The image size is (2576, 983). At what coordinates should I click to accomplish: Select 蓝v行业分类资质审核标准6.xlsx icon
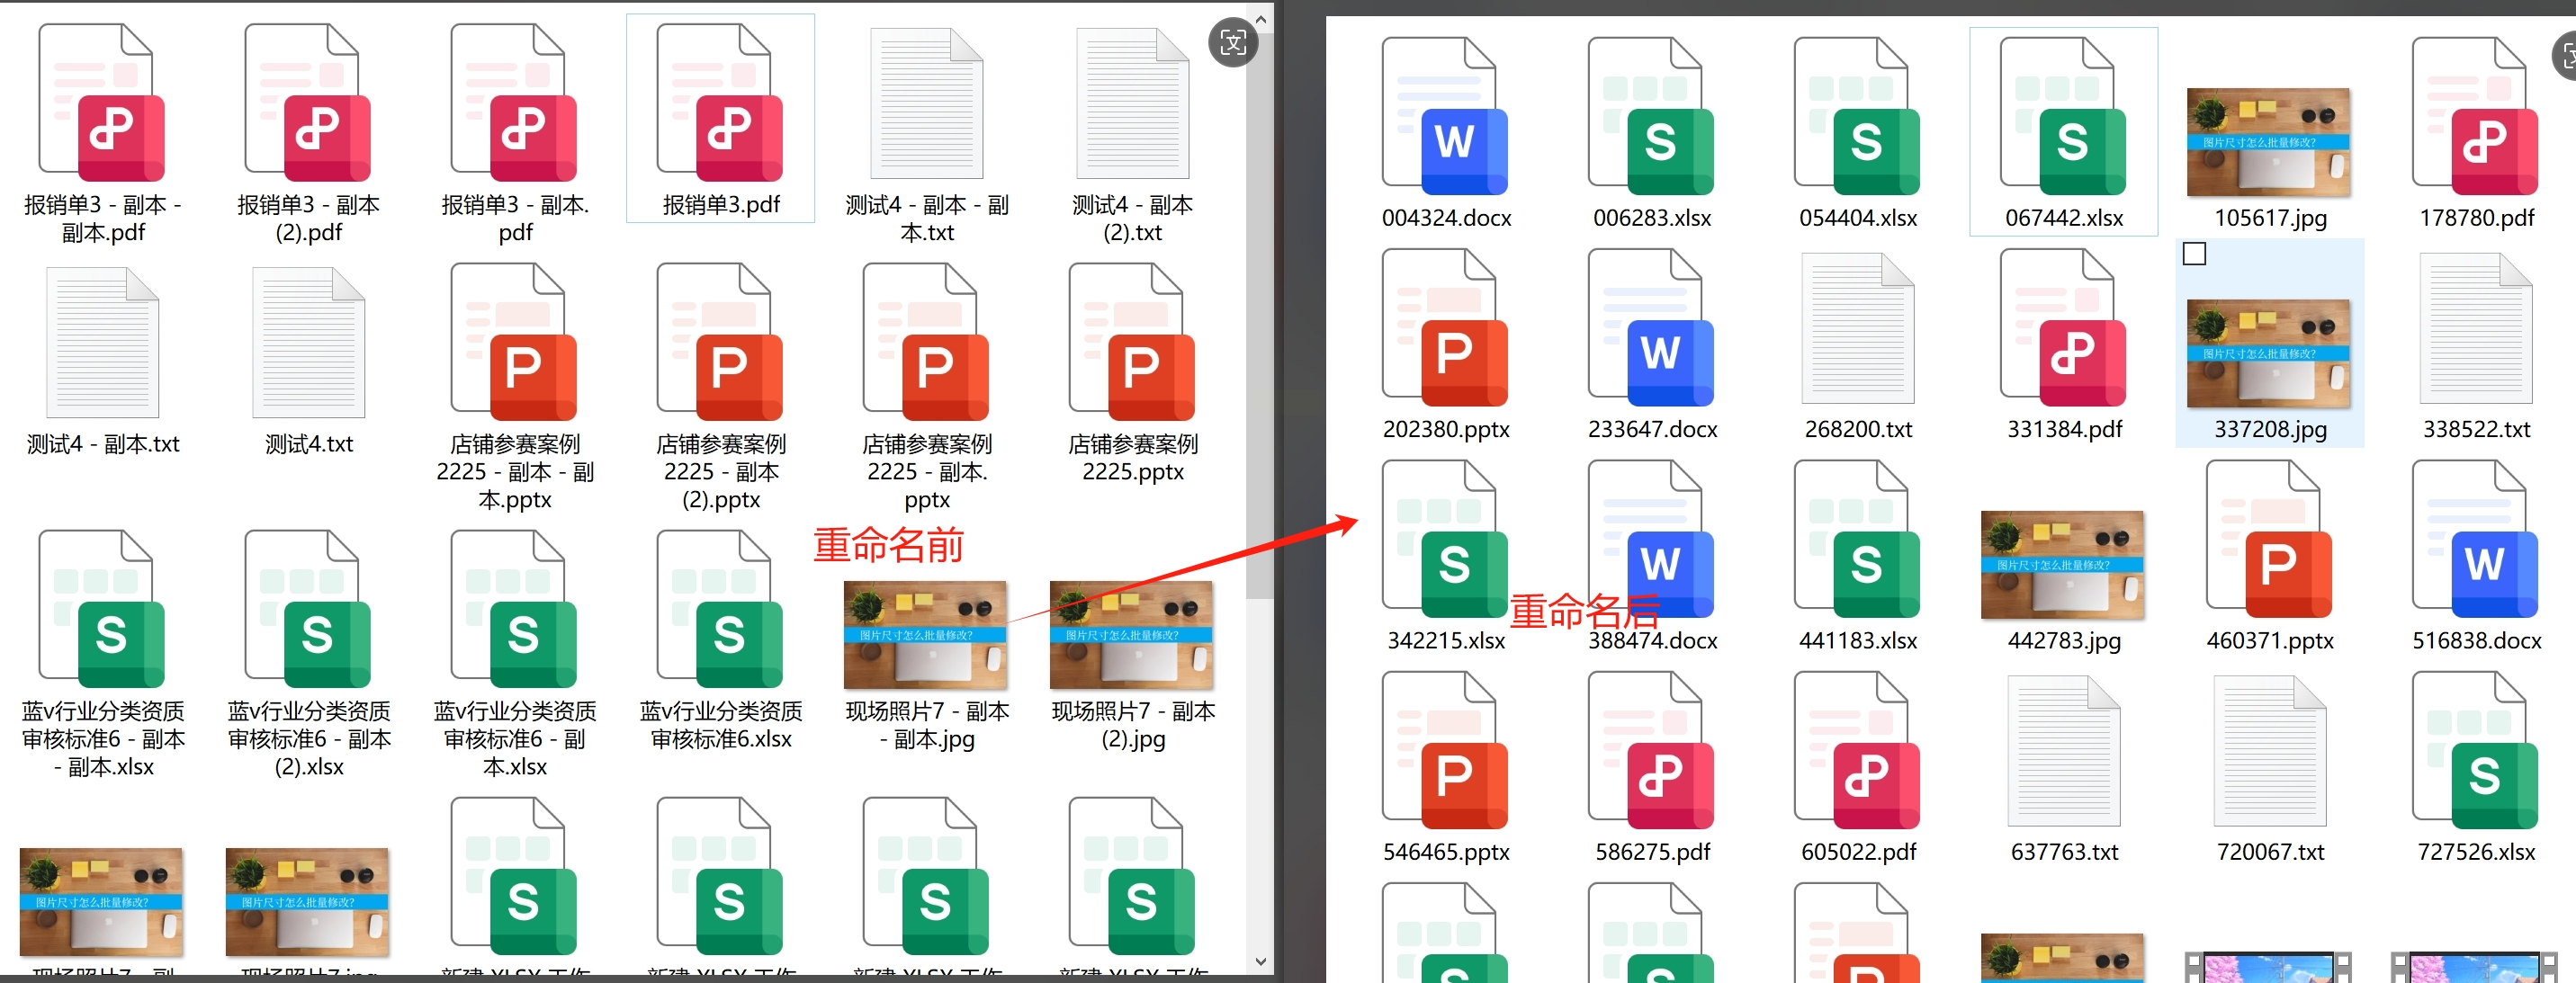[720, 609]
